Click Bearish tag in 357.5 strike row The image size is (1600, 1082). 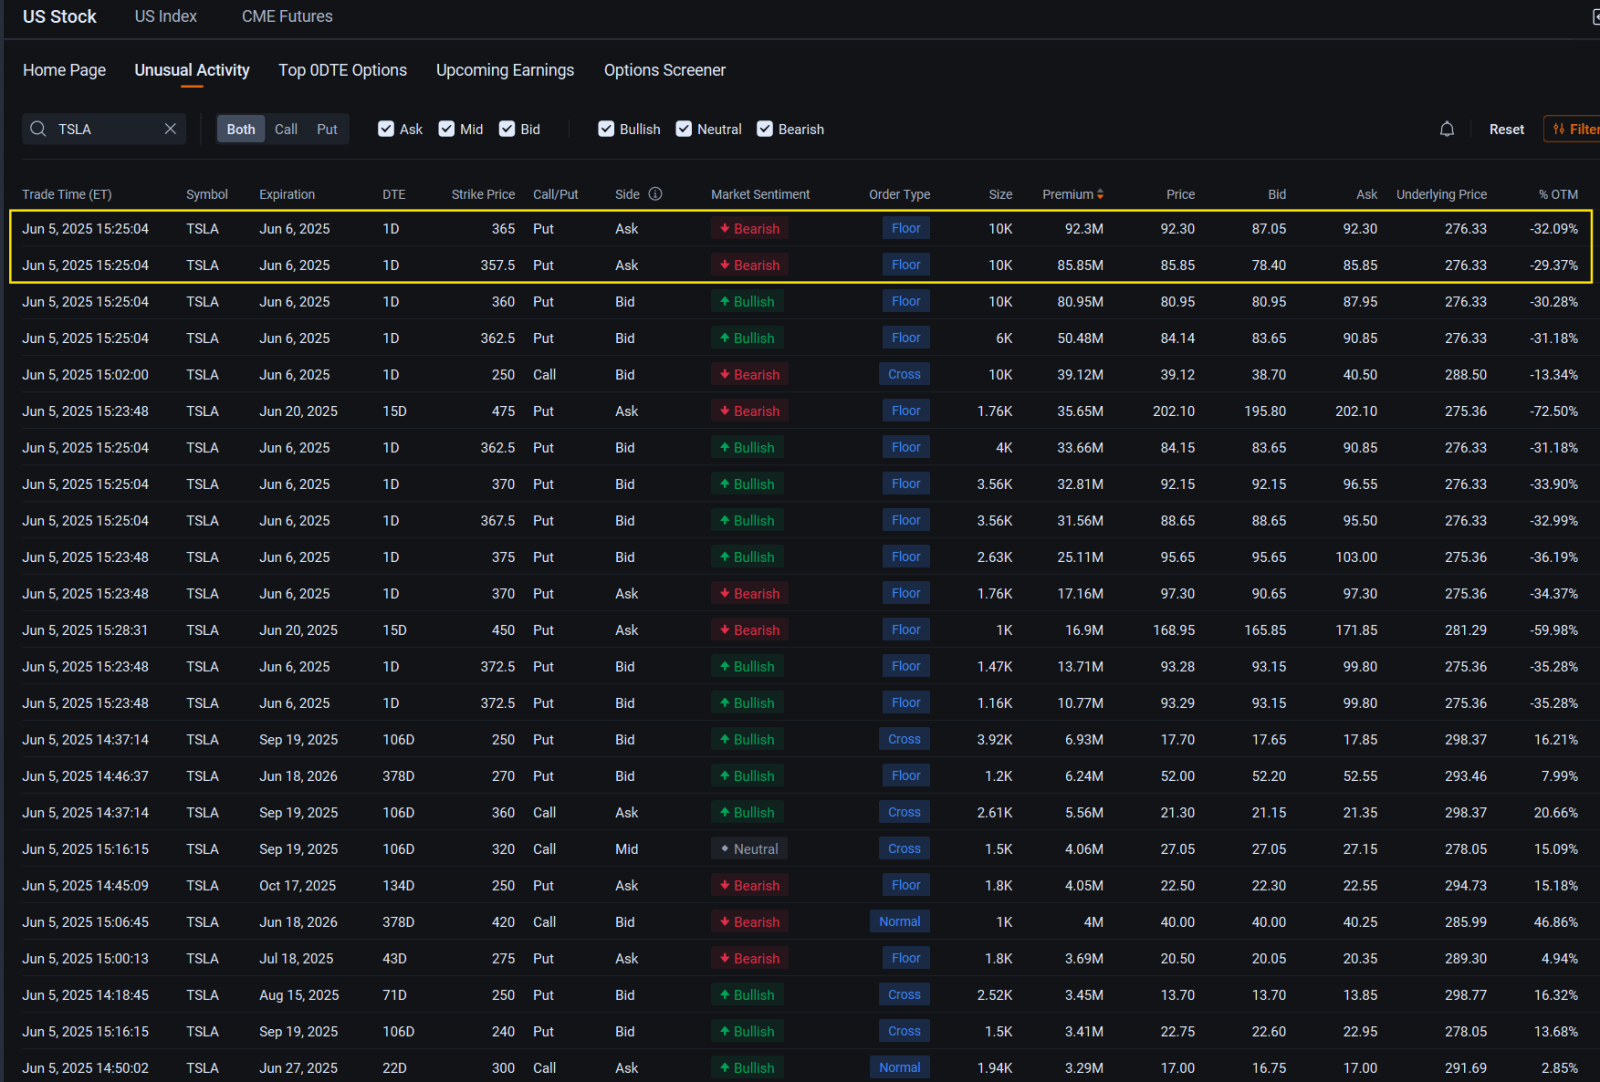click(750, 265)
